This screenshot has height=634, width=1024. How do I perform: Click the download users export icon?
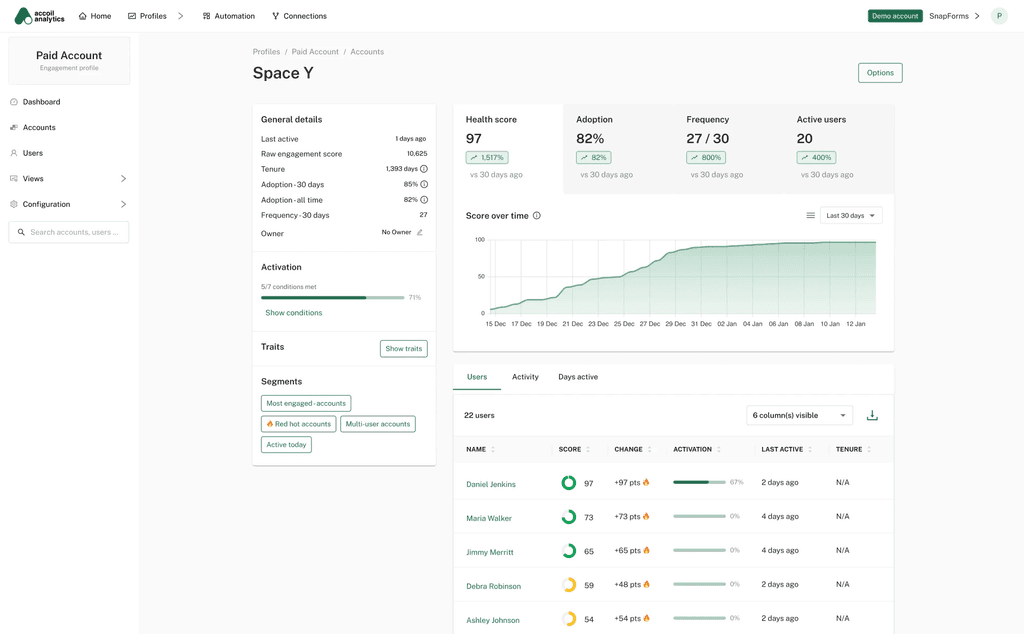pyautogui.click(x=872, y=415)
